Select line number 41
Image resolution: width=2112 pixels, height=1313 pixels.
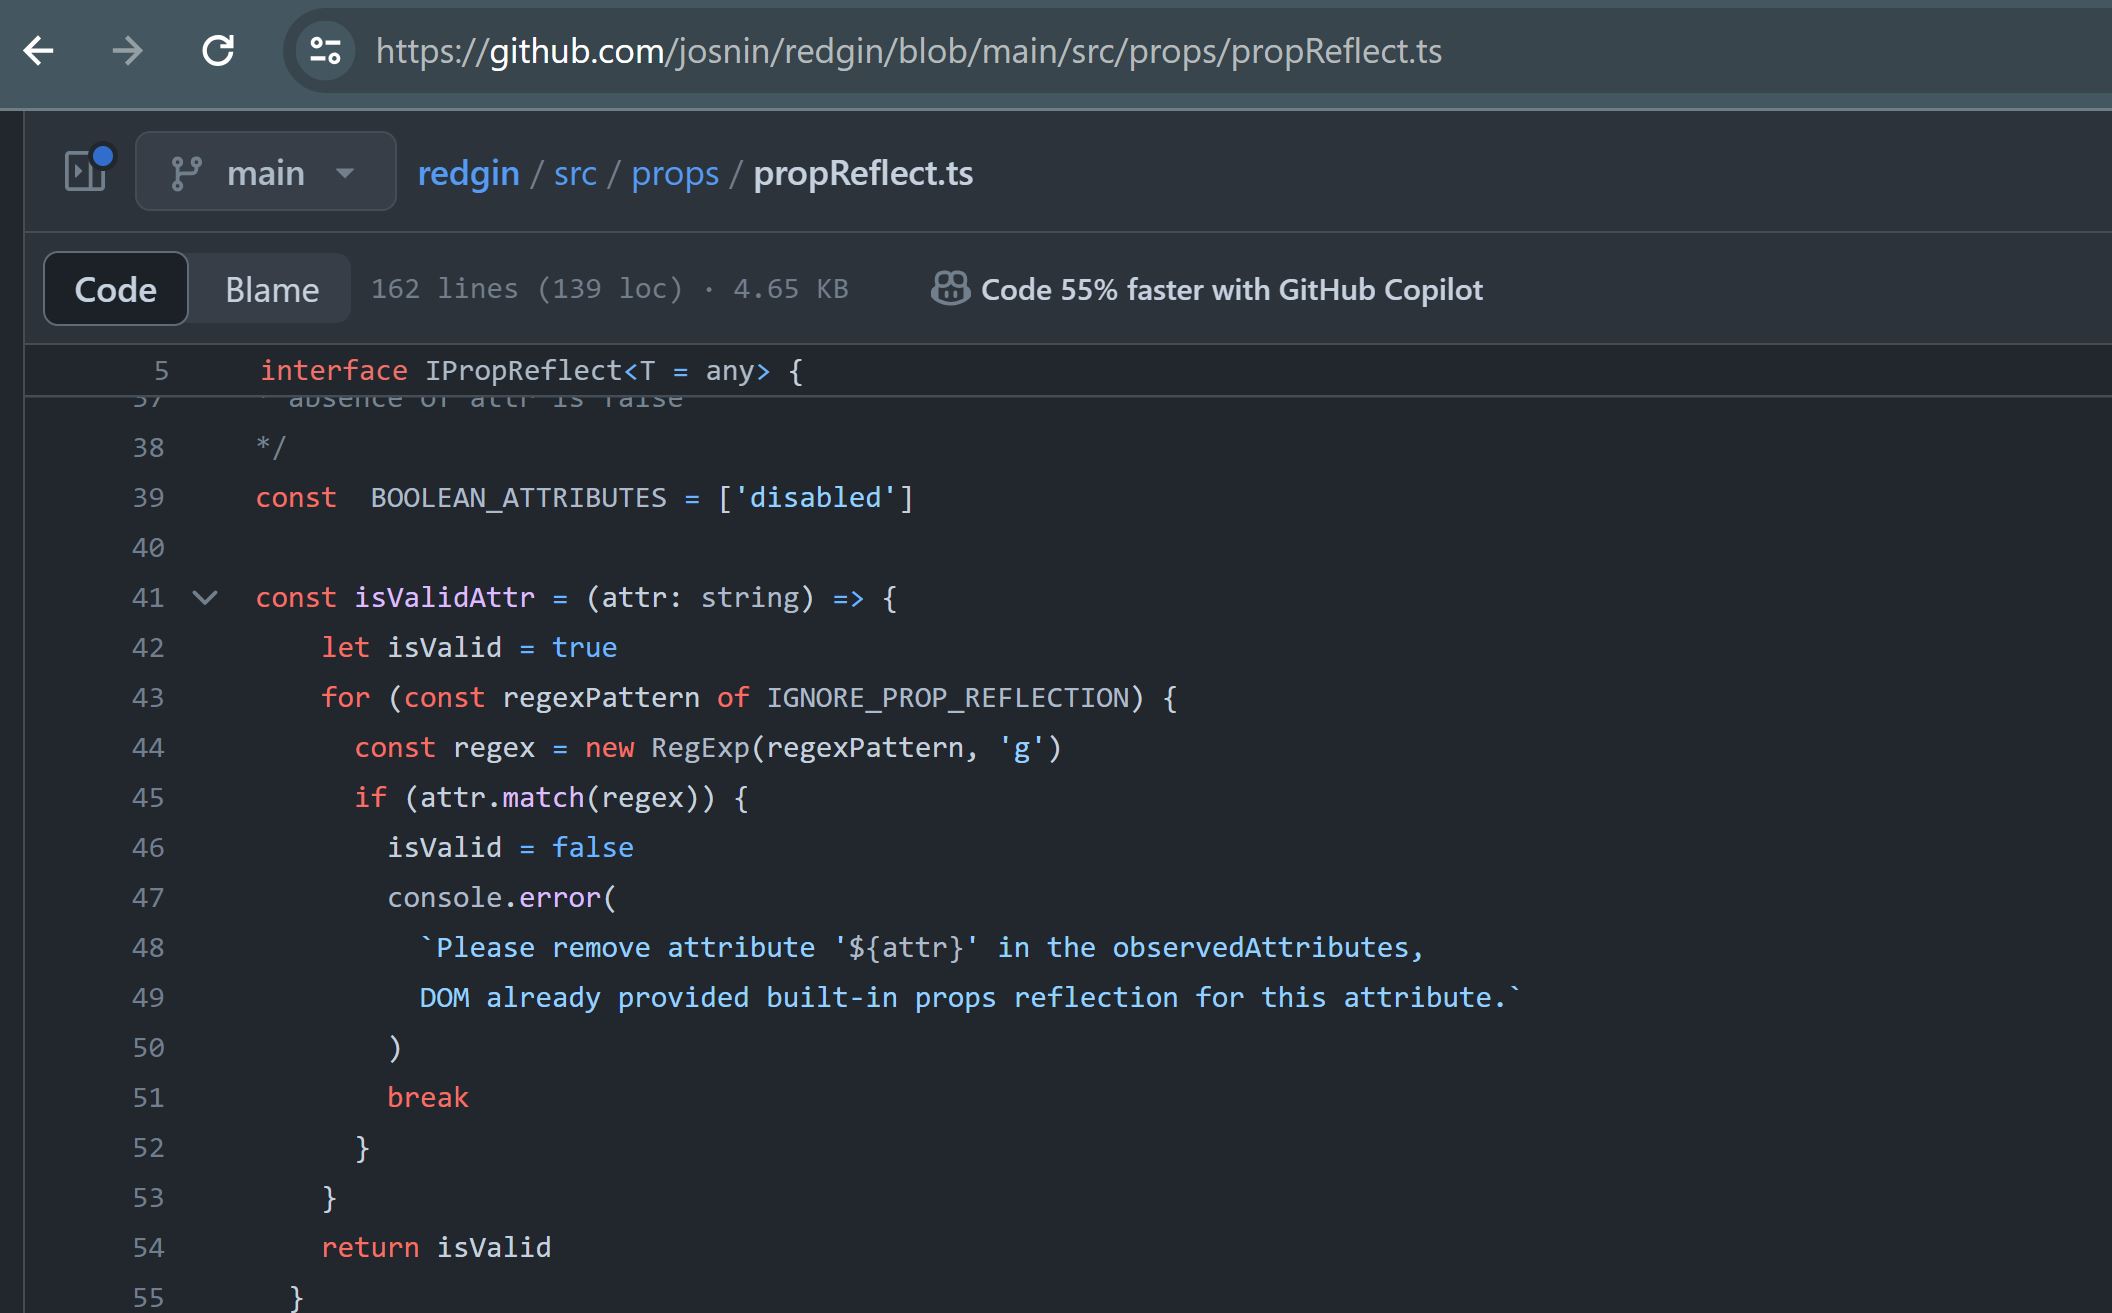click(148, 598)
